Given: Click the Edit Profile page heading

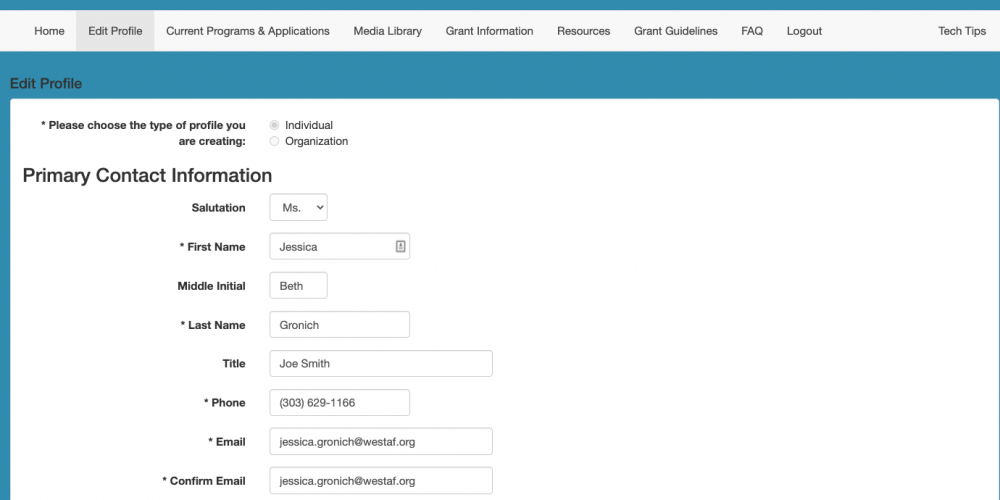Looking at the screenshot, I should click(46, 84).
